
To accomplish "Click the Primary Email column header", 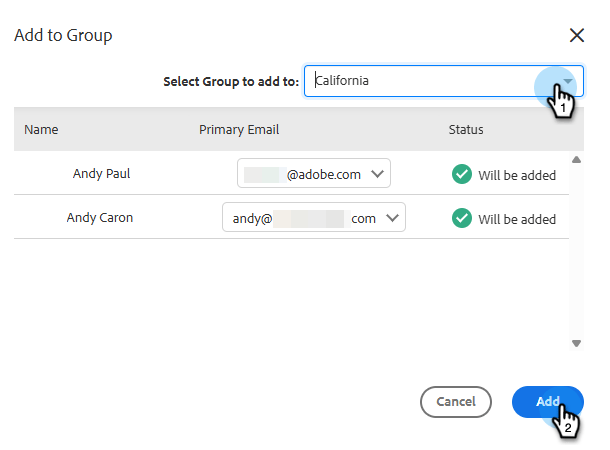I will click(x=239, y=130).
